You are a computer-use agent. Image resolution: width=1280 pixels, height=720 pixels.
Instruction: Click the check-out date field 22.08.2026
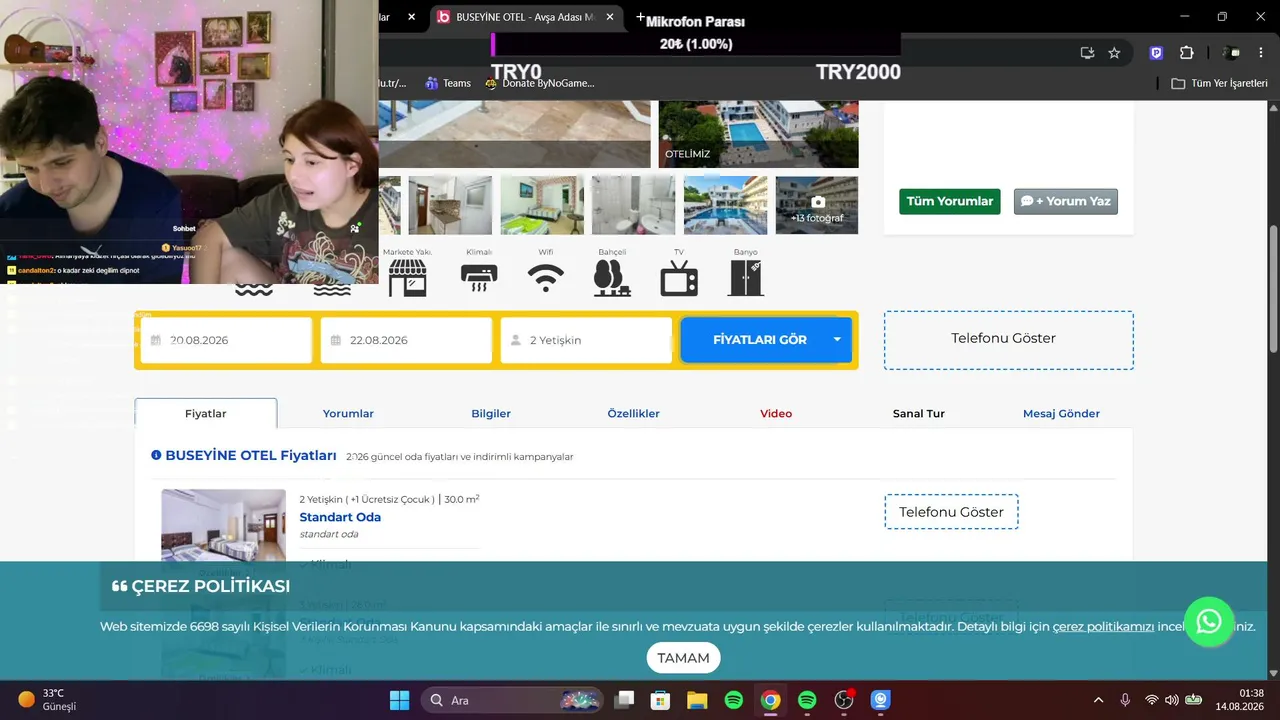point(406,340)
